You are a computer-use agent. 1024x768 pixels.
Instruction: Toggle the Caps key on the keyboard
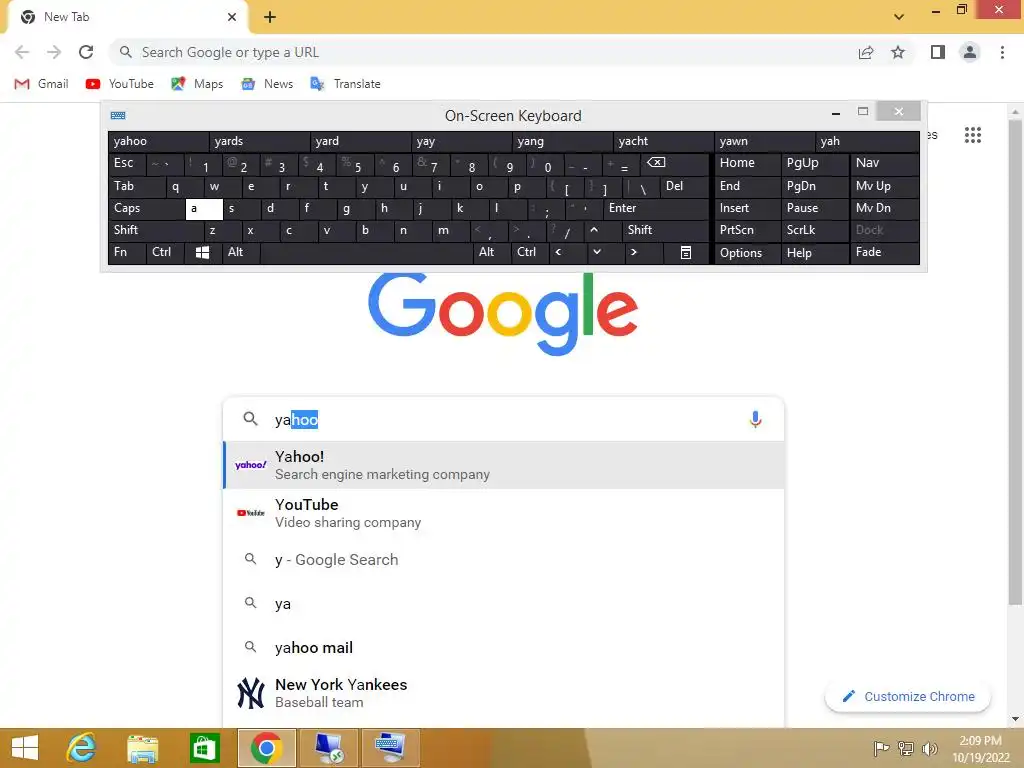tap(146, 208)
